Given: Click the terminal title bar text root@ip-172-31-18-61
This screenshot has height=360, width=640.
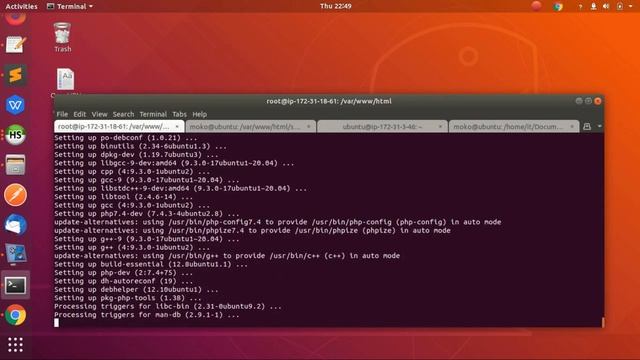Looking at the screenshot, I should coord(329,101).
